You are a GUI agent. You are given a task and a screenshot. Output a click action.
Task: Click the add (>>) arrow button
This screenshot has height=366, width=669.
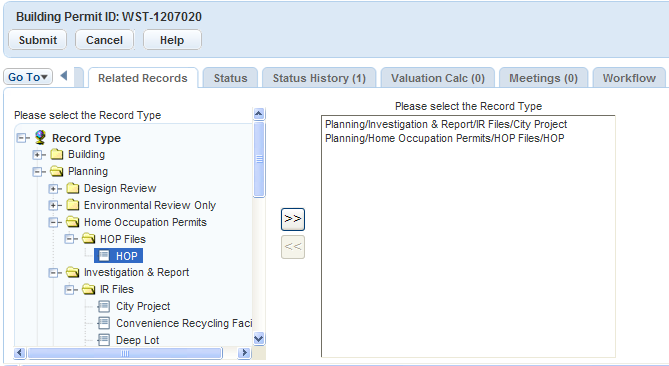point(293,219)
